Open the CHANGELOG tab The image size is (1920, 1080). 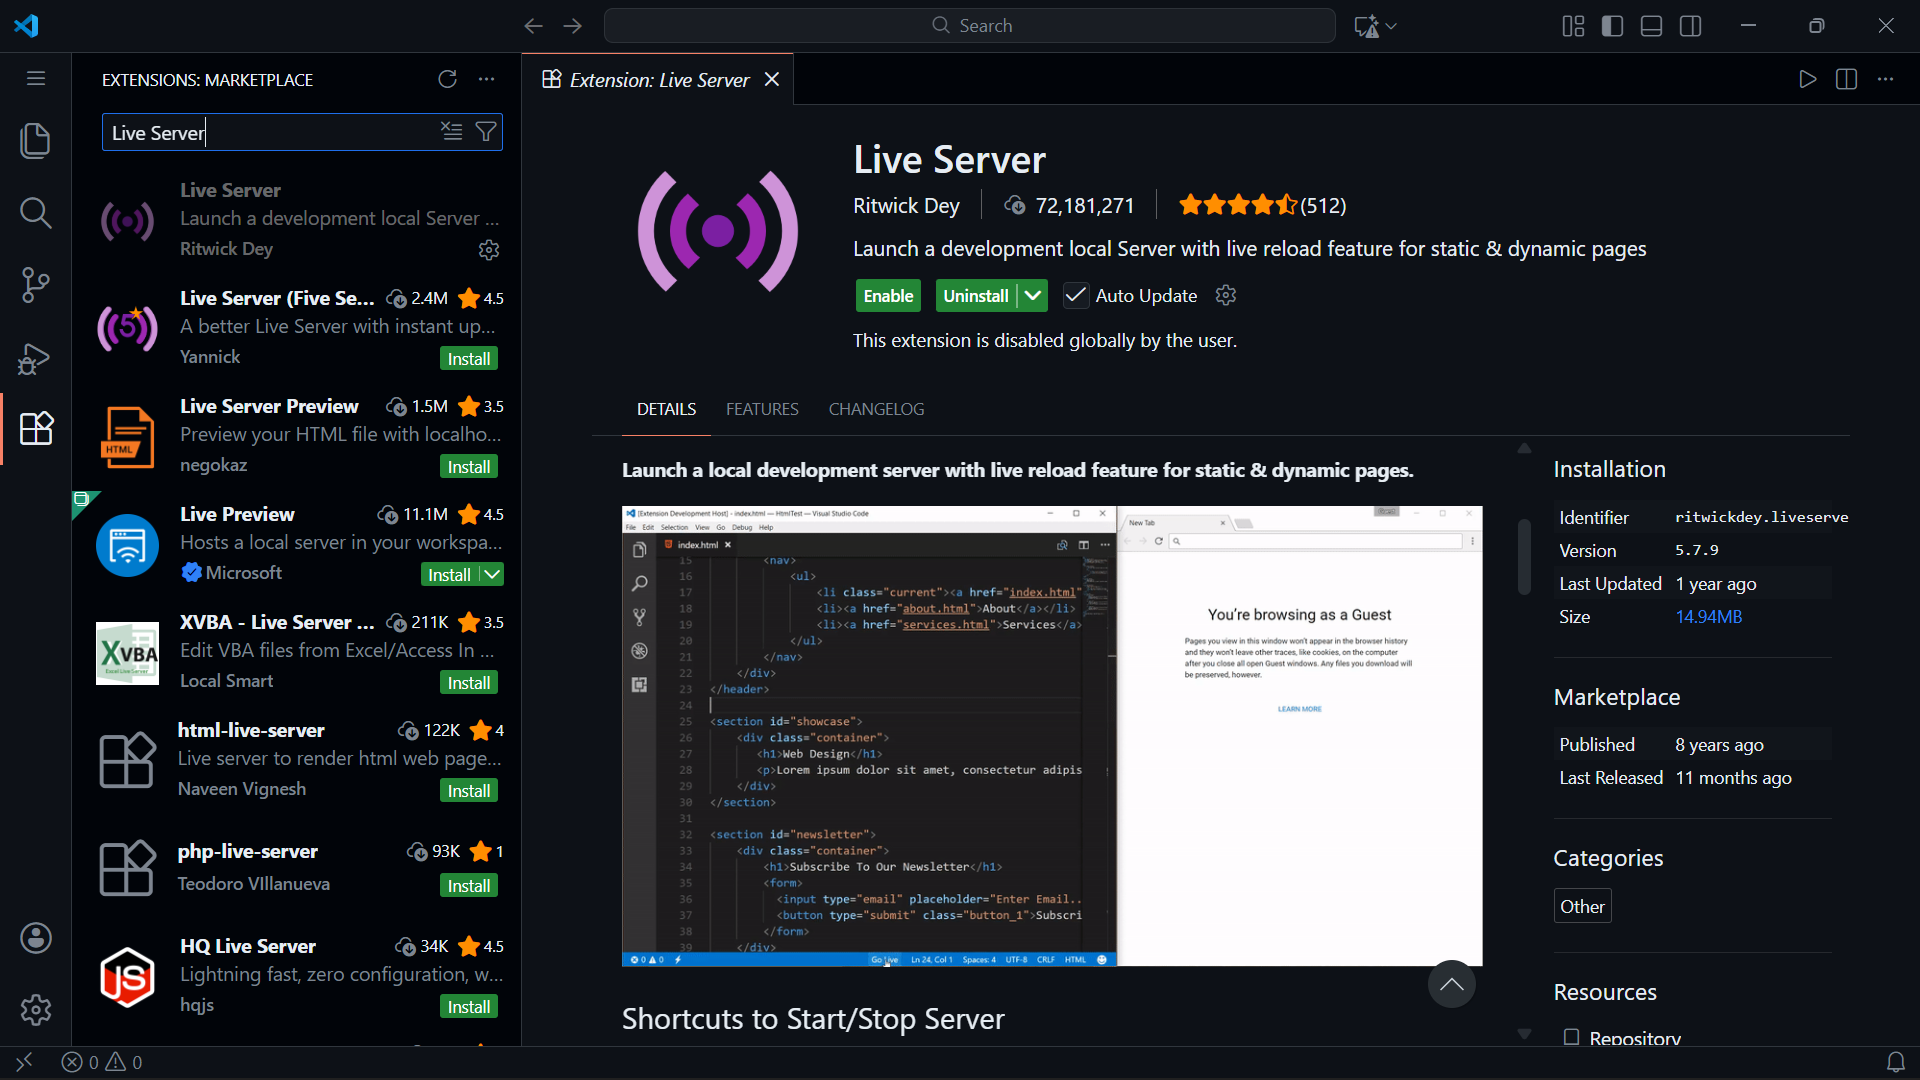876,409
